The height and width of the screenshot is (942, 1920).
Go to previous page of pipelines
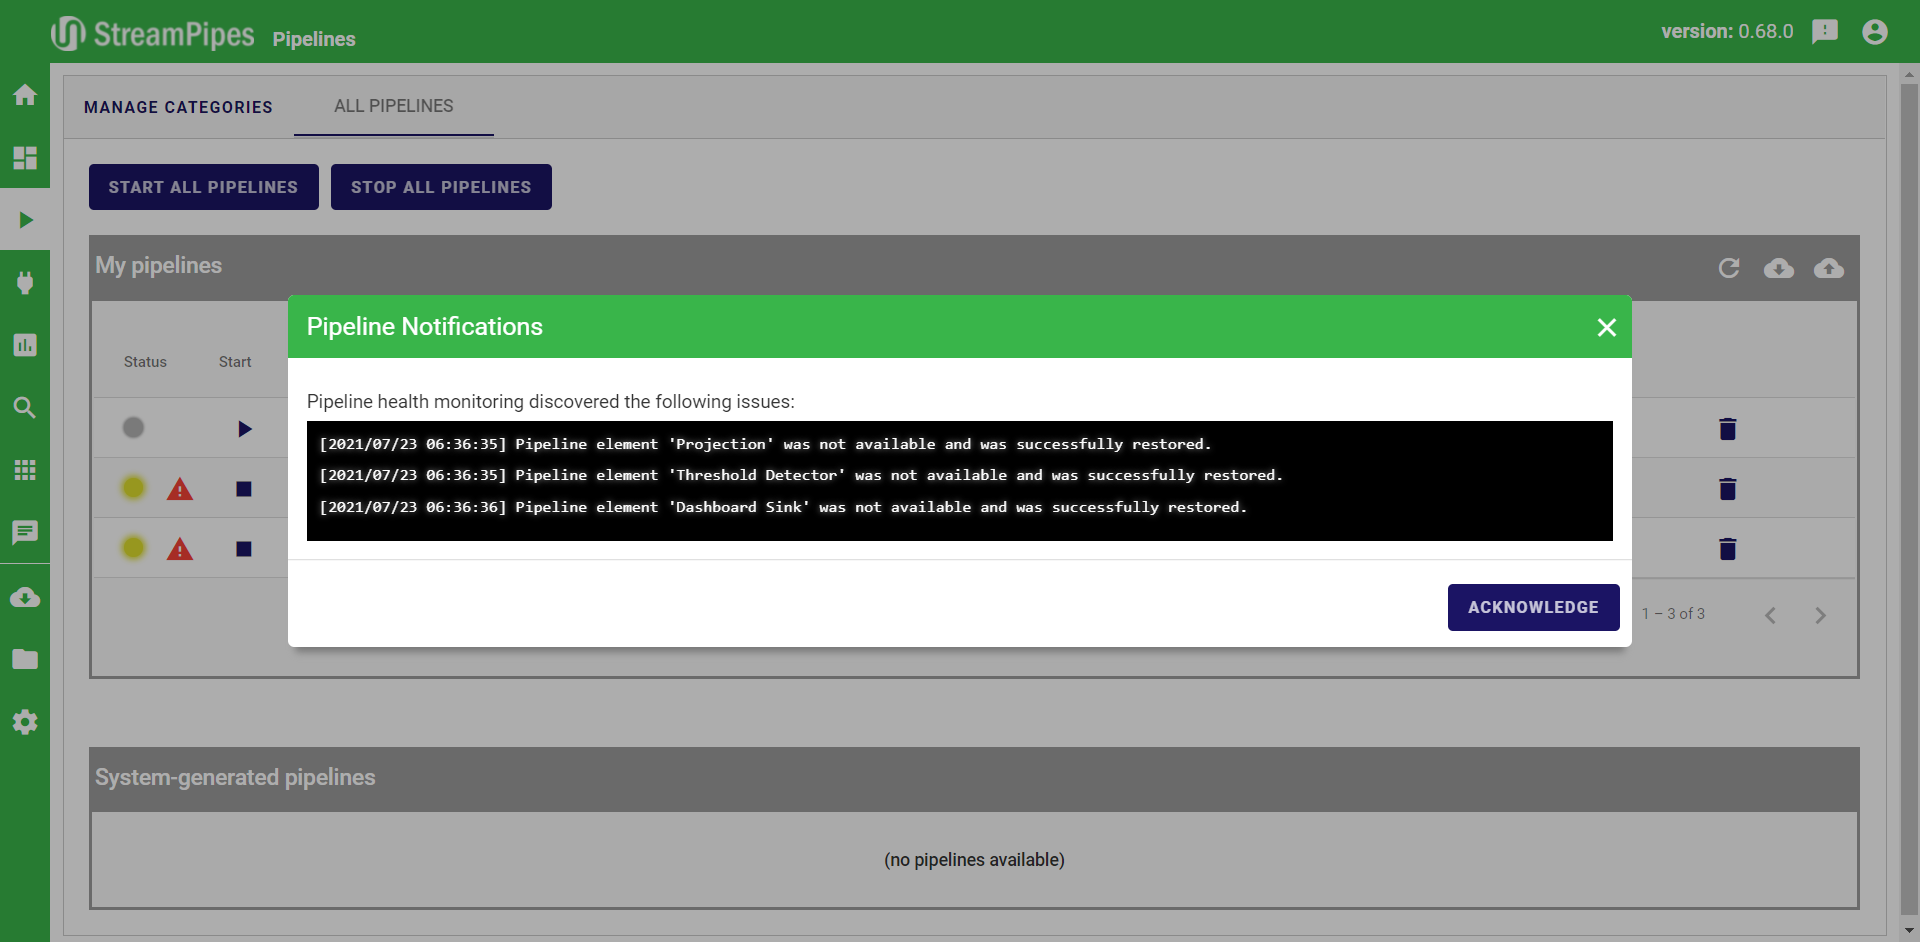pyautogui.click(x=1770, y=615)
